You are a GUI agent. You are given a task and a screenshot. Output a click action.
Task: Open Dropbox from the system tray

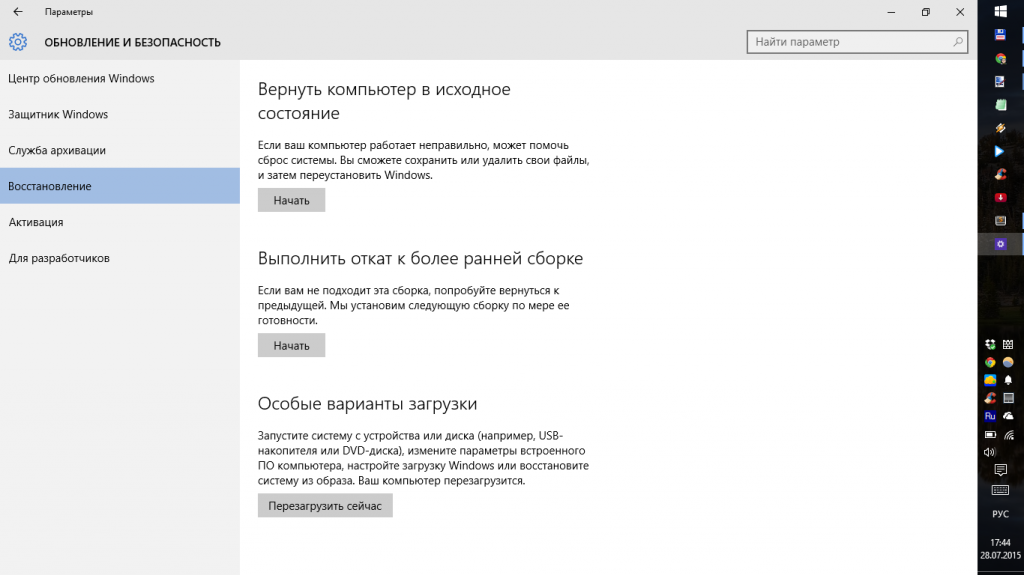click(990, 344)
